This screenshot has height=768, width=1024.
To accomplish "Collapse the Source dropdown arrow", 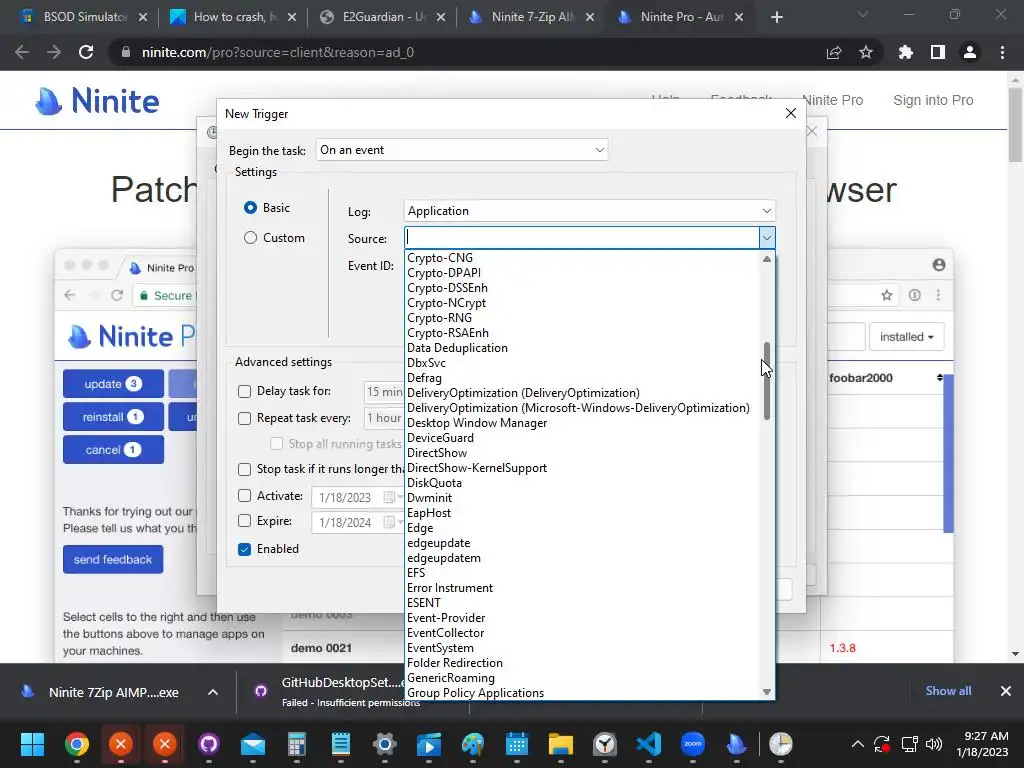I will coord(767,238).
